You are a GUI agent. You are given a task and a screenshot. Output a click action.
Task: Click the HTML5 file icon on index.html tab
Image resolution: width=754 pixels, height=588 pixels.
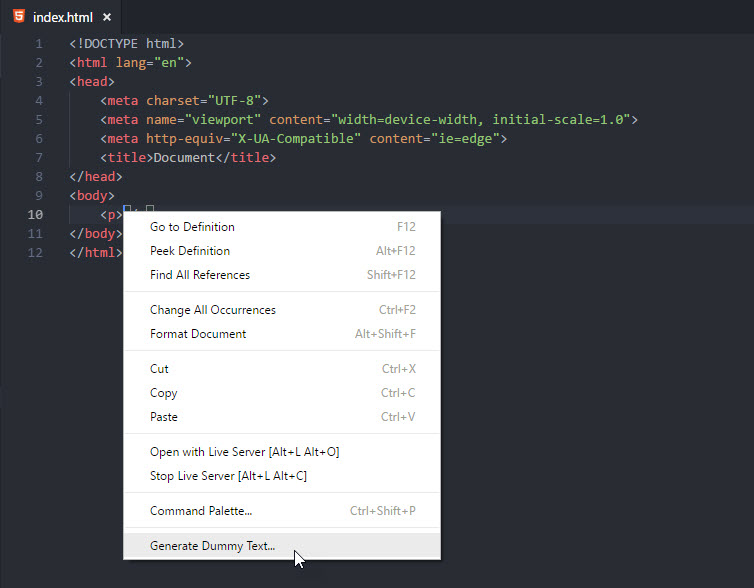19,16
